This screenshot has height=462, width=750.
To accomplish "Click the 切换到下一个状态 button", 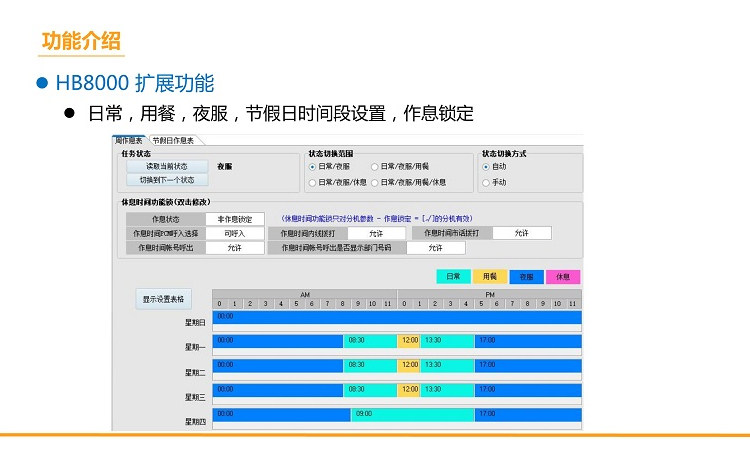I will 167,180.
